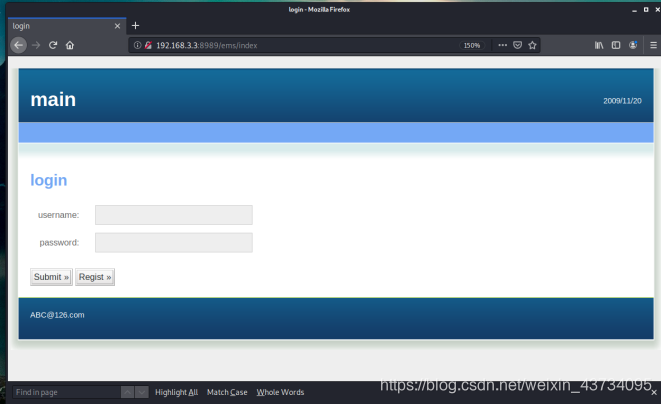
Task: Go back to the previous page
Action: tap(19, 45)
